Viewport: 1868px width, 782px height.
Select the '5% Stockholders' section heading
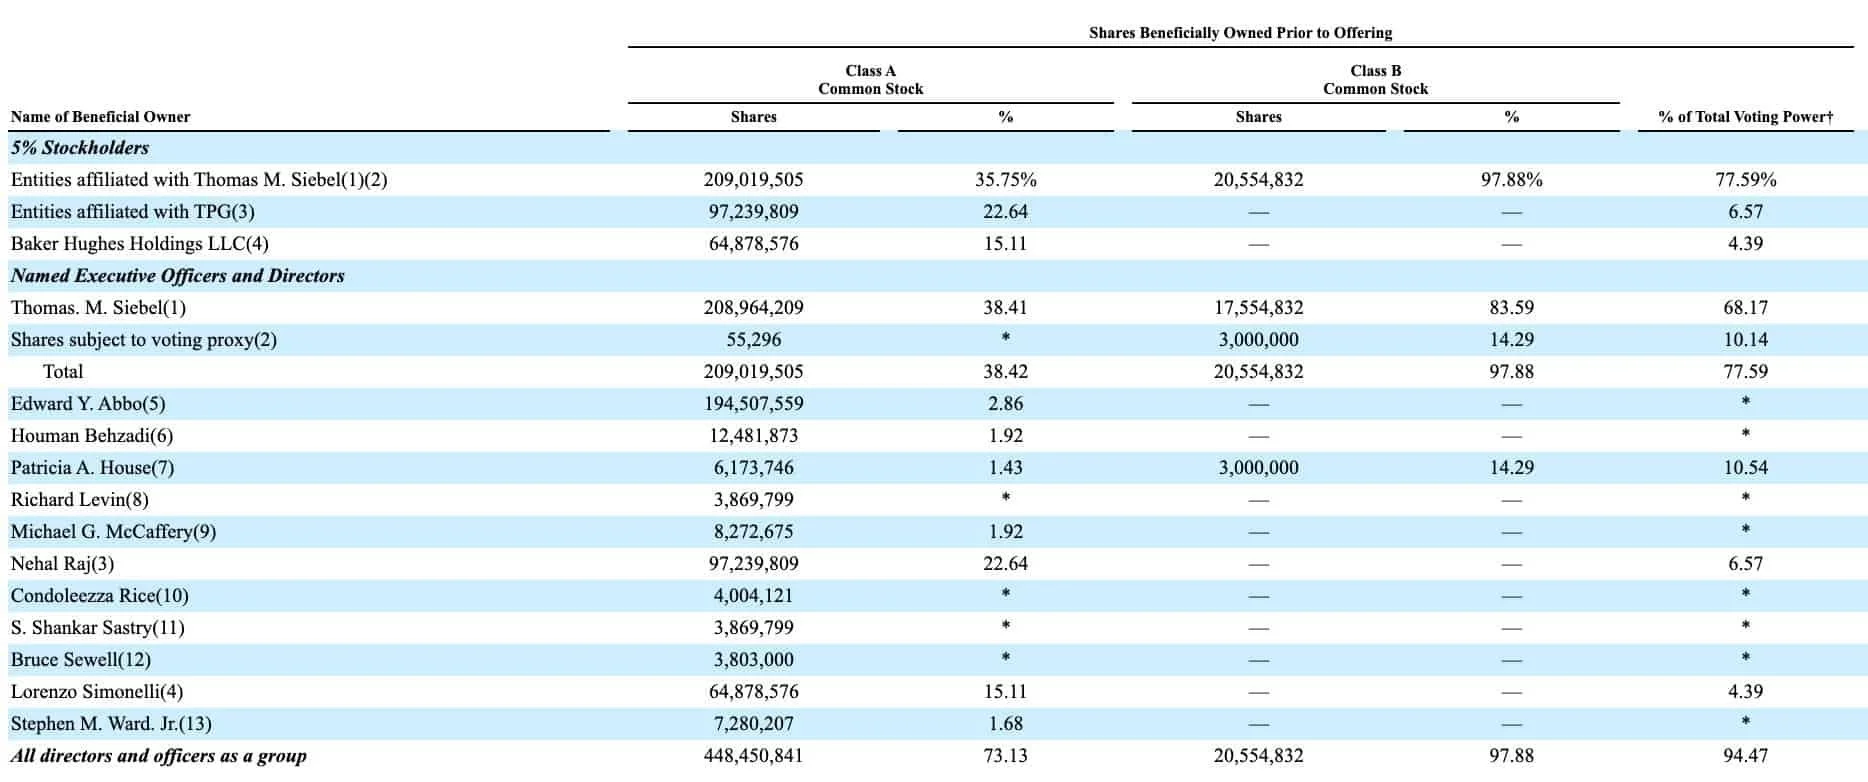[x=80, y=148]
